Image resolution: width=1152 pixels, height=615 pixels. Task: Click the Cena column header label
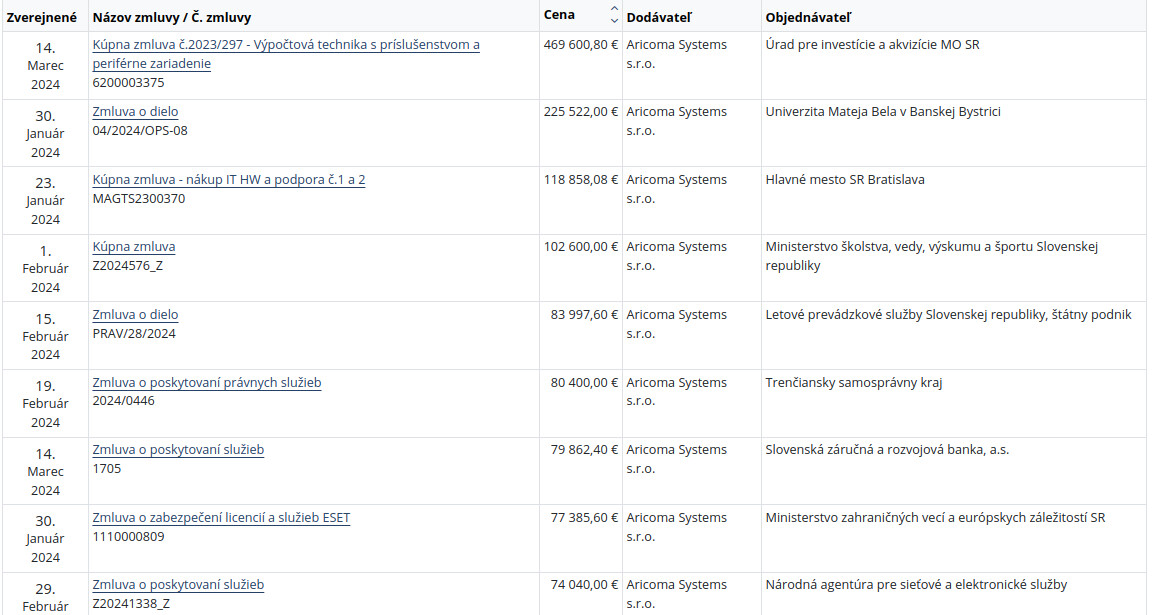[559, 15]
